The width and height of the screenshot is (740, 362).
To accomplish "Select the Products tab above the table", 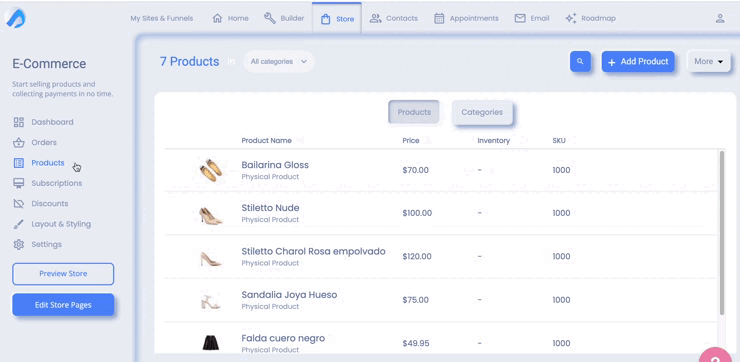I will point(414,112).
